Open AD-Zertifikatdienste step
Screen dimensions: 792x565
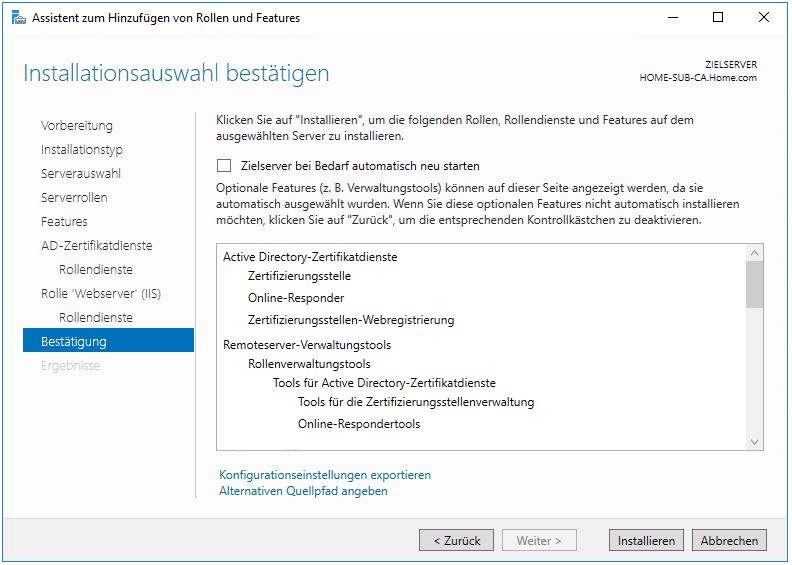coord(97,246)
